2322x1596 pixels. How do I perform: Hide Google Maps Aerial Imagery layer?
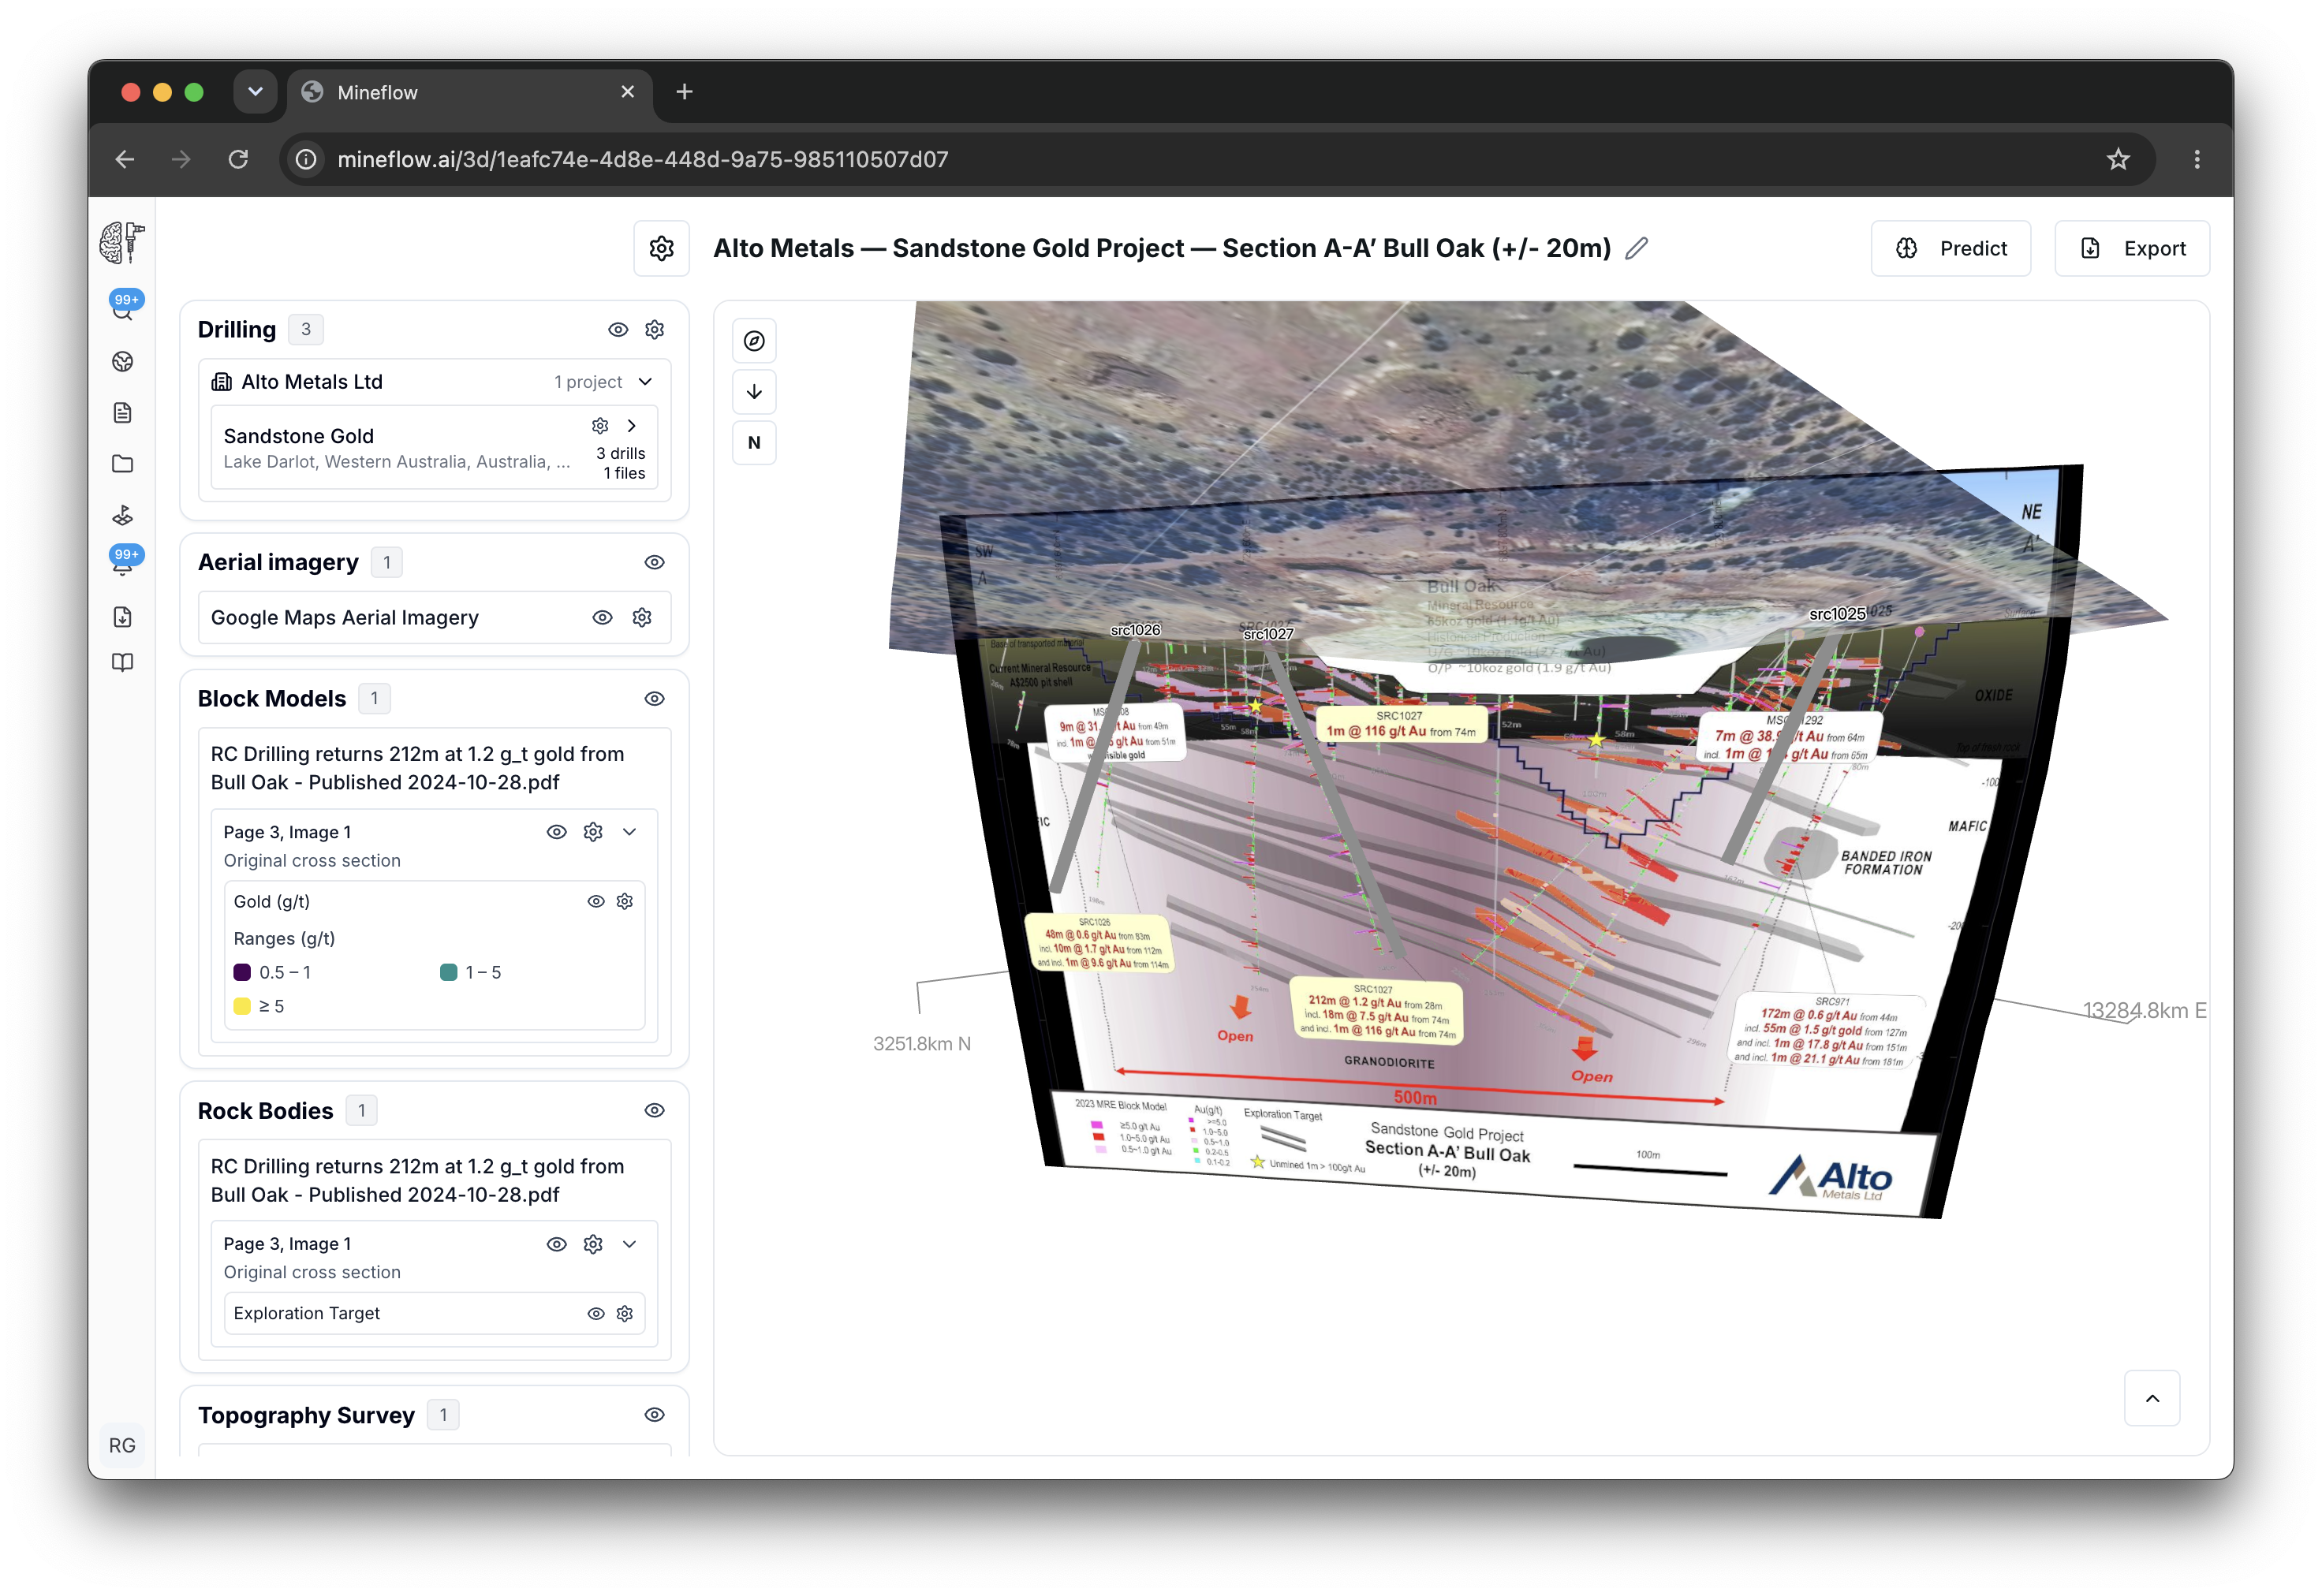click(602, 618)
